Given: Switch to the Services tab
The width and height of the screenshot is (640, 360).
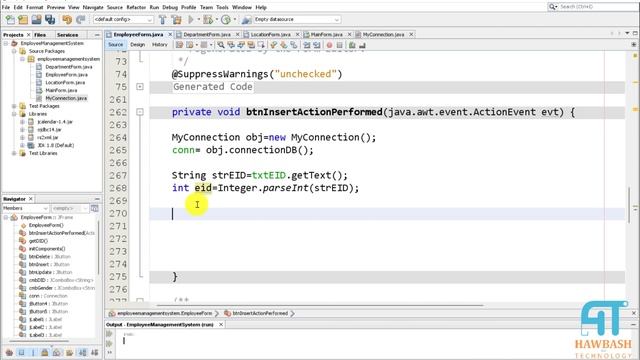Looking at the screenshot, I should [x=67, y=35].
